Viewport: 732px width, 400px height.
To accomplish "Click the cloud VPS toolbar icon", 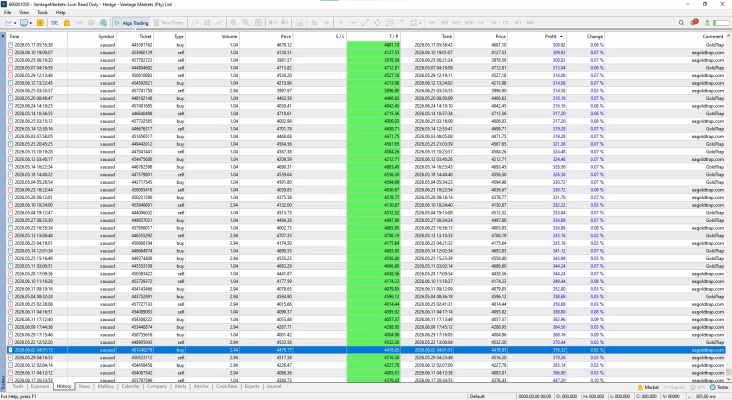I will click(91, 22).
